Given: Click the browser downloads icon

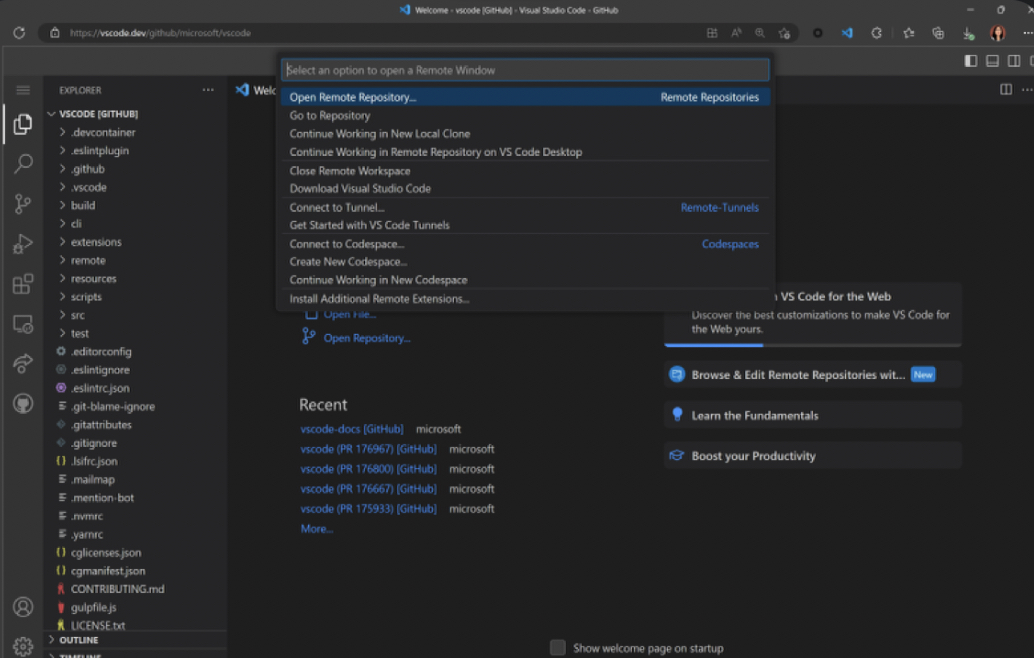Looking at the screenshot, I should coord(968,33).
